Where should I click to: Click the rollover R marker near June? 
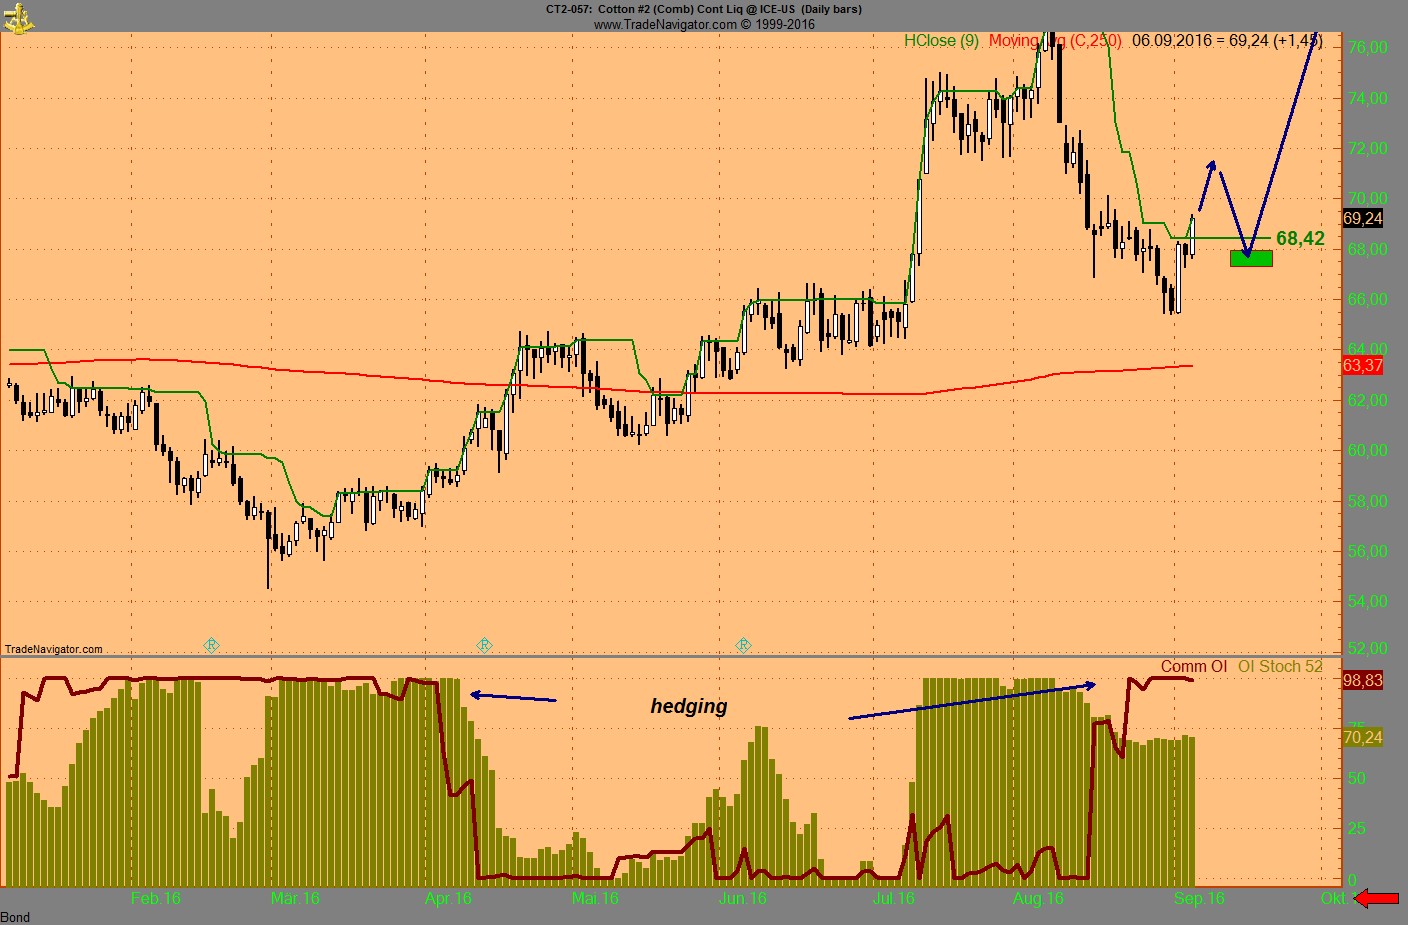743,645
